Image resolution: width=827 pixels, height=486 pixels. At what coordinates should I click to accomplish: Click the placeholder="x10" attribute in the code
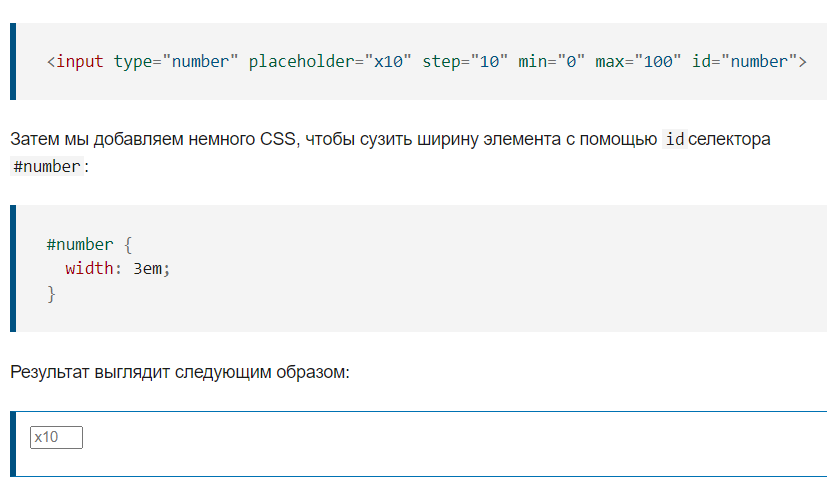coord(330,62)
